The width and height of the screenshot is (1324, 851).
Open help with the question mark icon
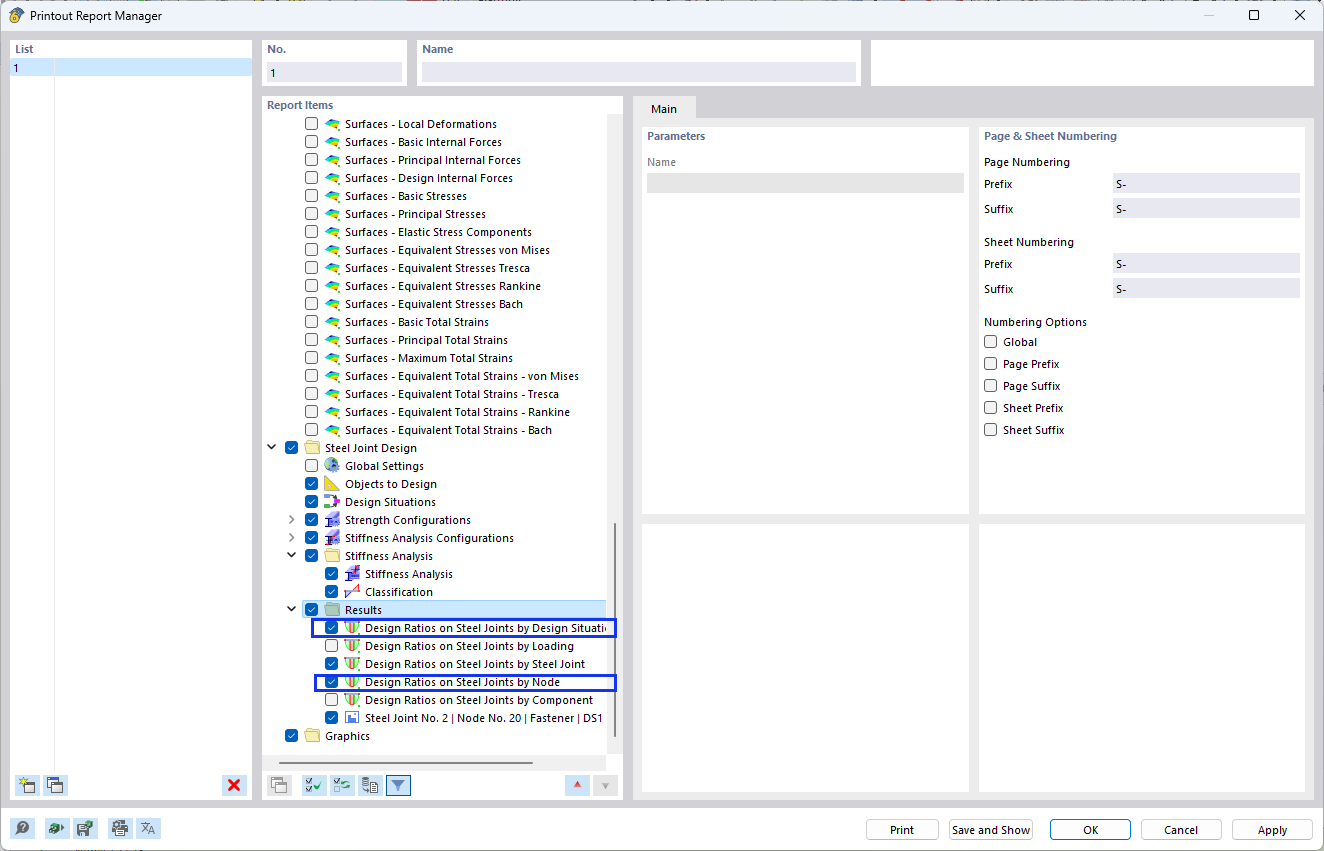(22, 828)
